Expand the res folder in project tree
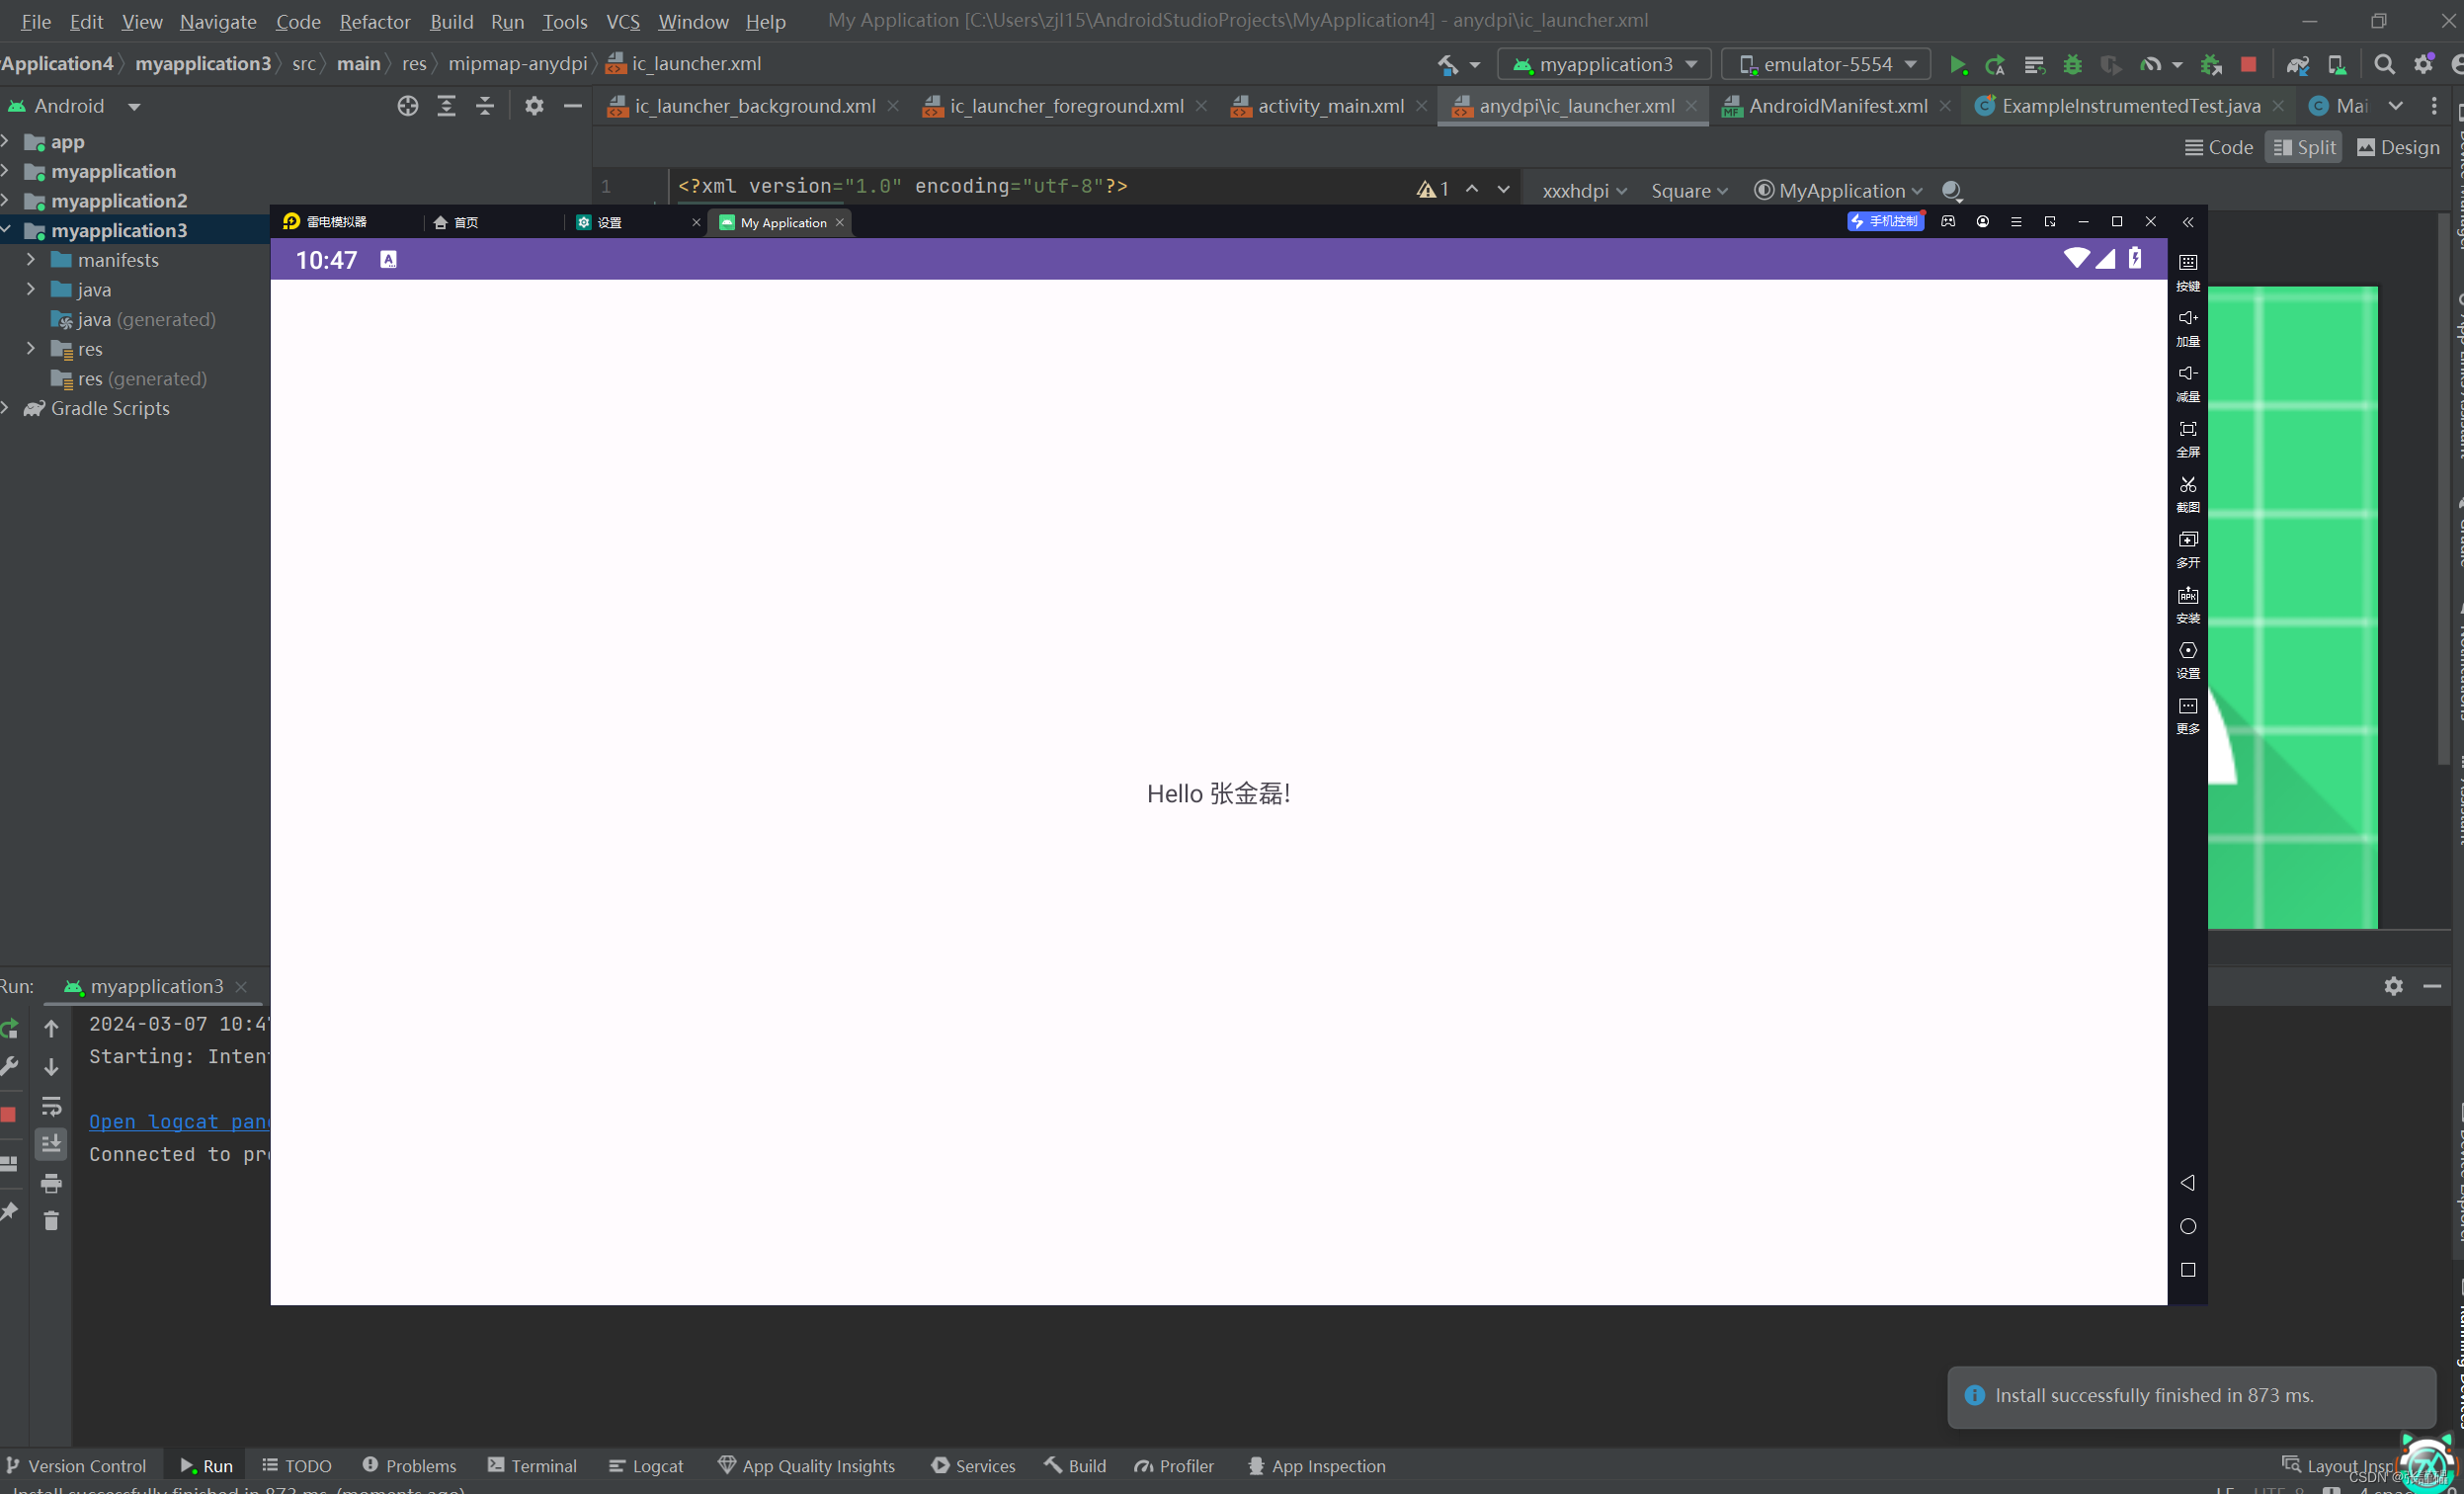The width and height of the screenshot is (2464, 1494). [30, 349]
